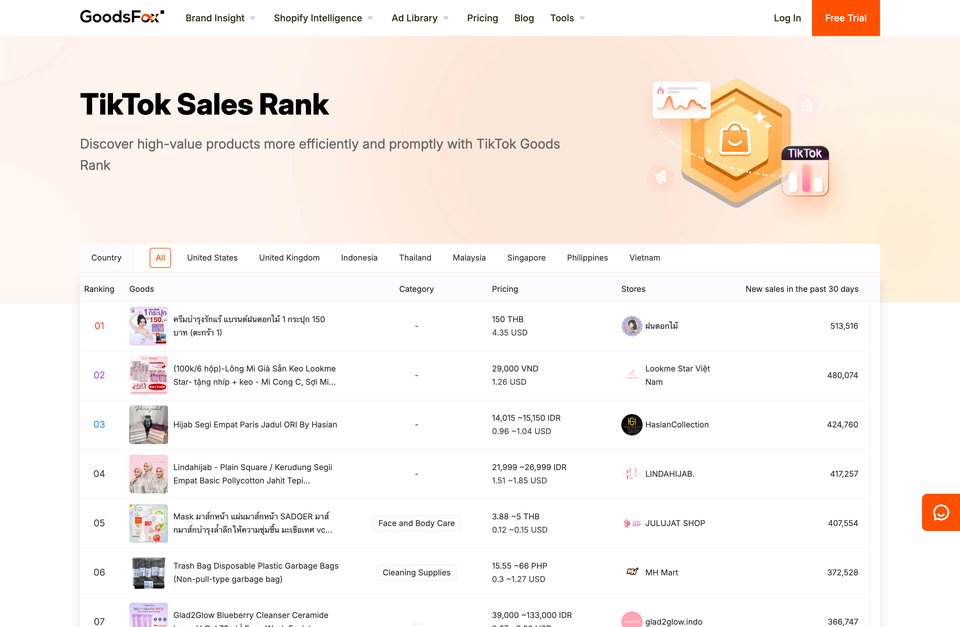Click the Face and Body Care category tag
Image resolution: width=960 pixels, height=627 pixels.
coord(416,523)
